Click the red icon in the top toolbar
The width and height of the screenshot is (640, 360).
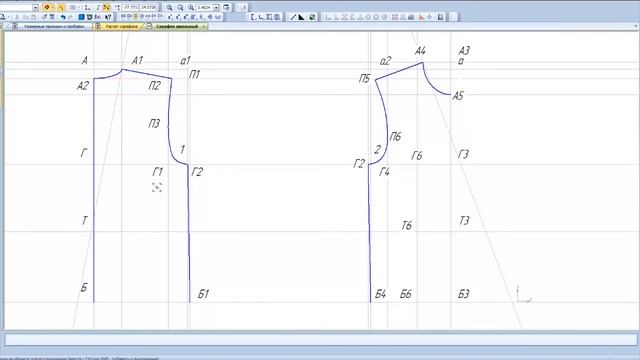tap(47, 7)
